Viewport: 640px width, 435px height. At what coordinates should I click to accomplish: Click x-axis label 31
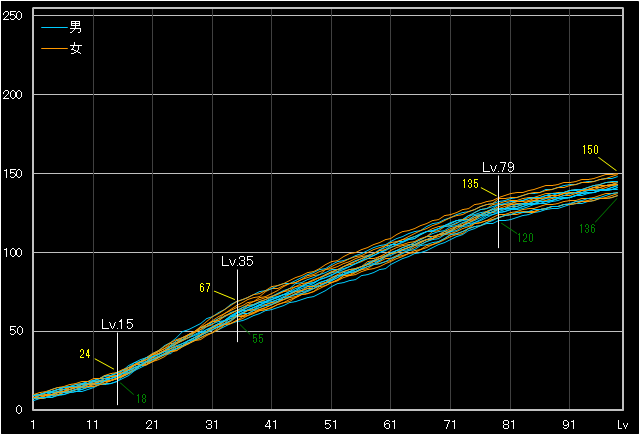(x=212, y=425)
